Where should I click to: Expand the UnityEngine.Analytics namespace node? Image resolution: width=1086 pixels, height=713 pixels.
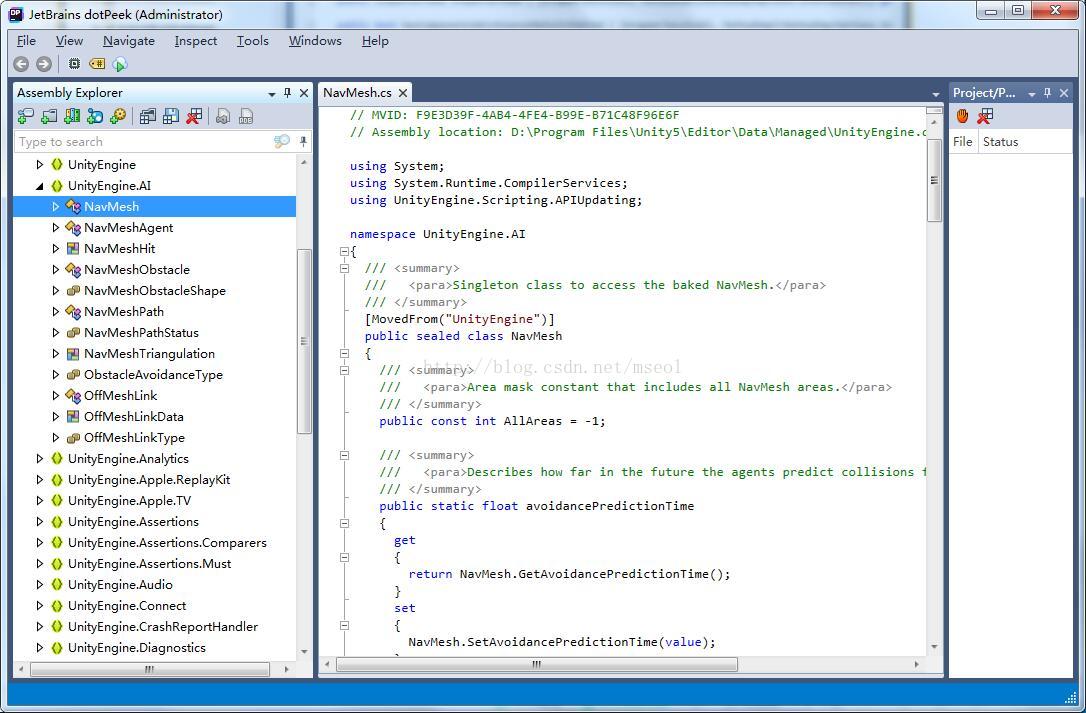point(39,459)
